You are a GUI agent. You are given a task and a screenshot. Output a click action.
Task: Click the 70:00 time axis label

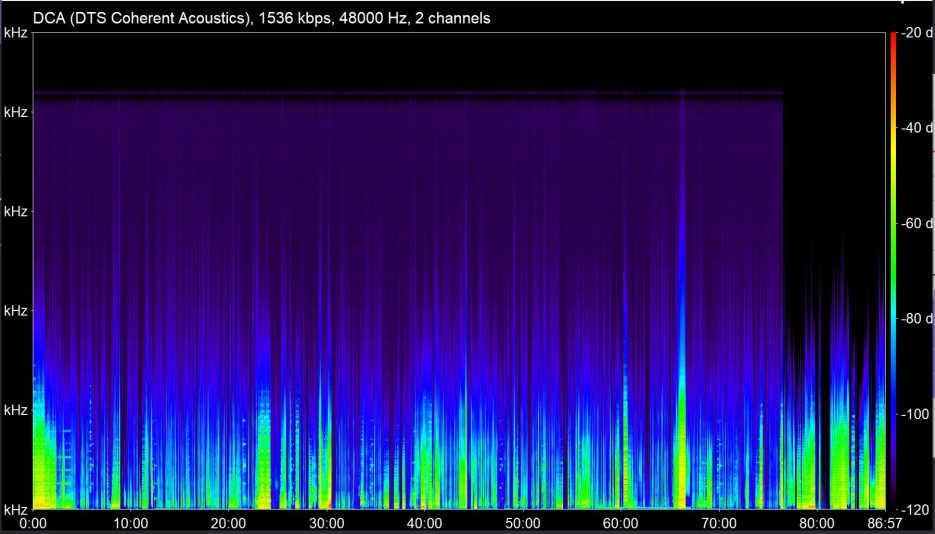(719, 523)
